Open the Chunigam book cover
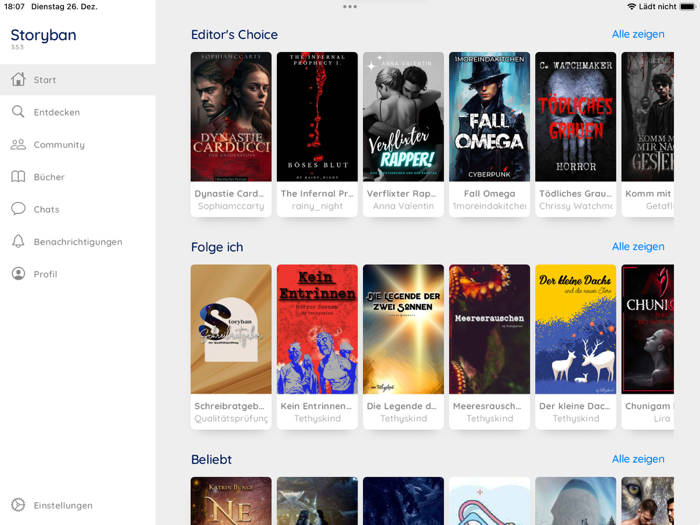700x525 pixels. pyautogui.click(x=648, y=329)
